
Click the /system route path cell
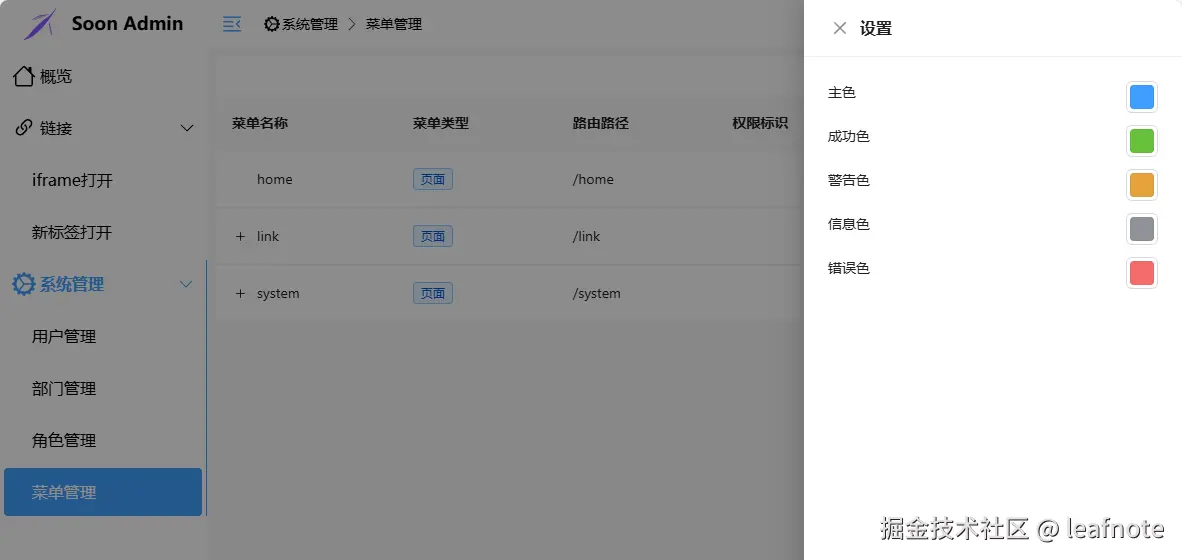[597, 293]
